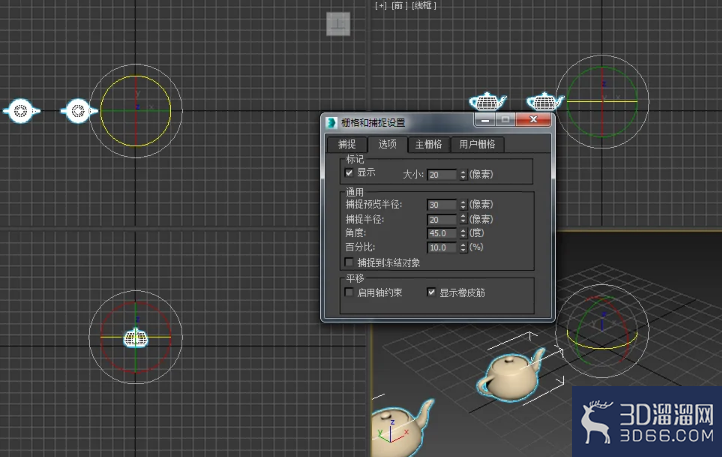Open the [+] viewport menu
Image resolution: width=722 pixels, height=457 pixels.
(x=381, y=6)
